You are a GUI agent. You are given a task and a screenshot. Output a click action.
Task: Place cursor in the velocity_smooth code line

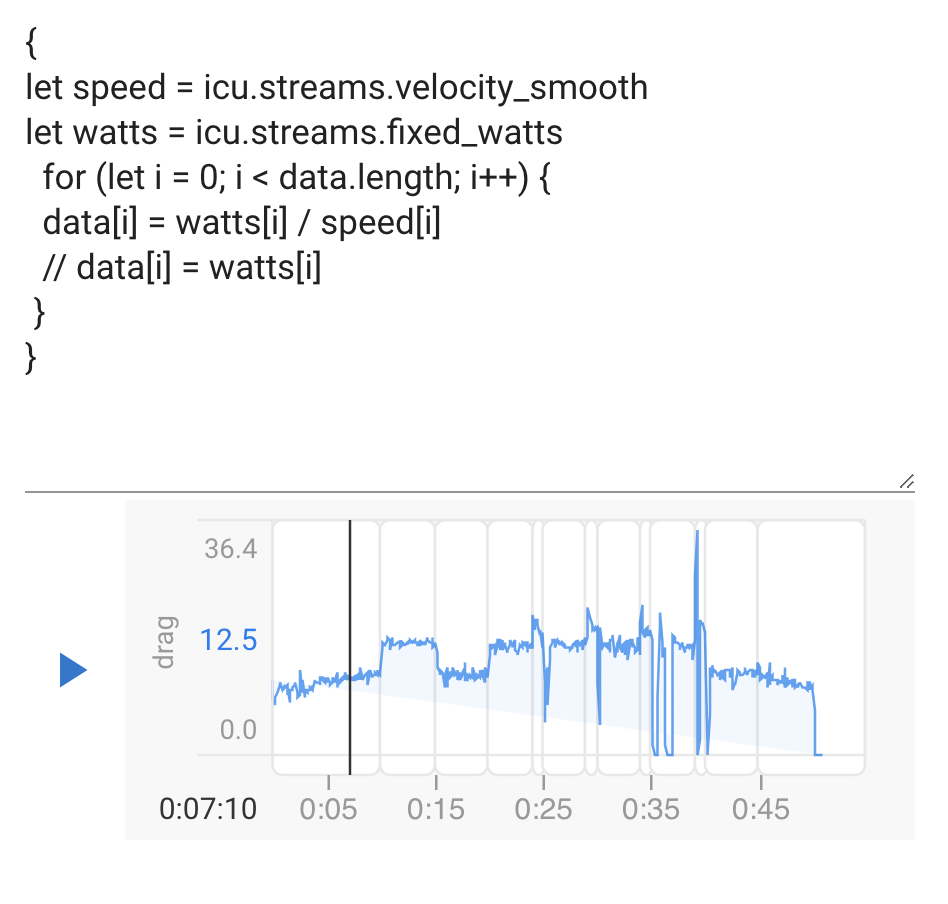336,87
